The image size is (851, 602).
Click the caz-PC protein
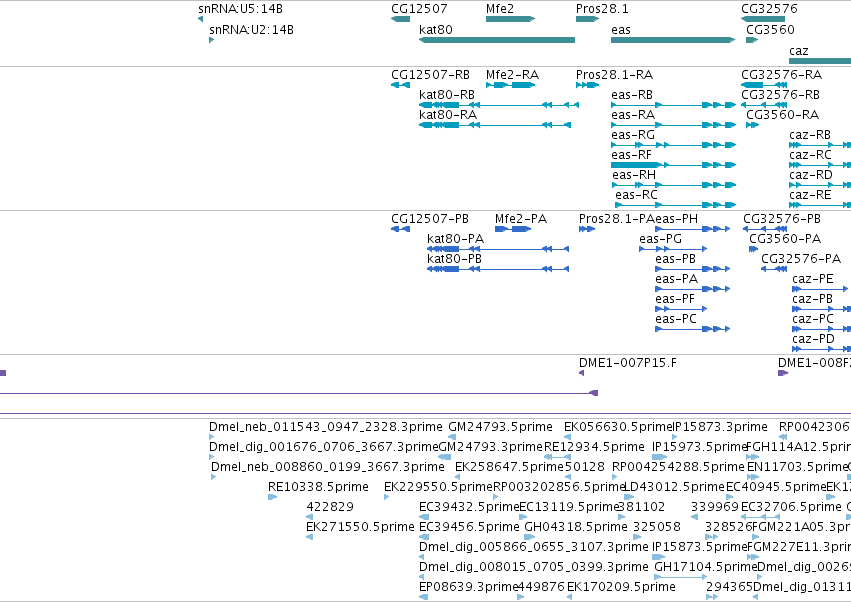point(822,328)
